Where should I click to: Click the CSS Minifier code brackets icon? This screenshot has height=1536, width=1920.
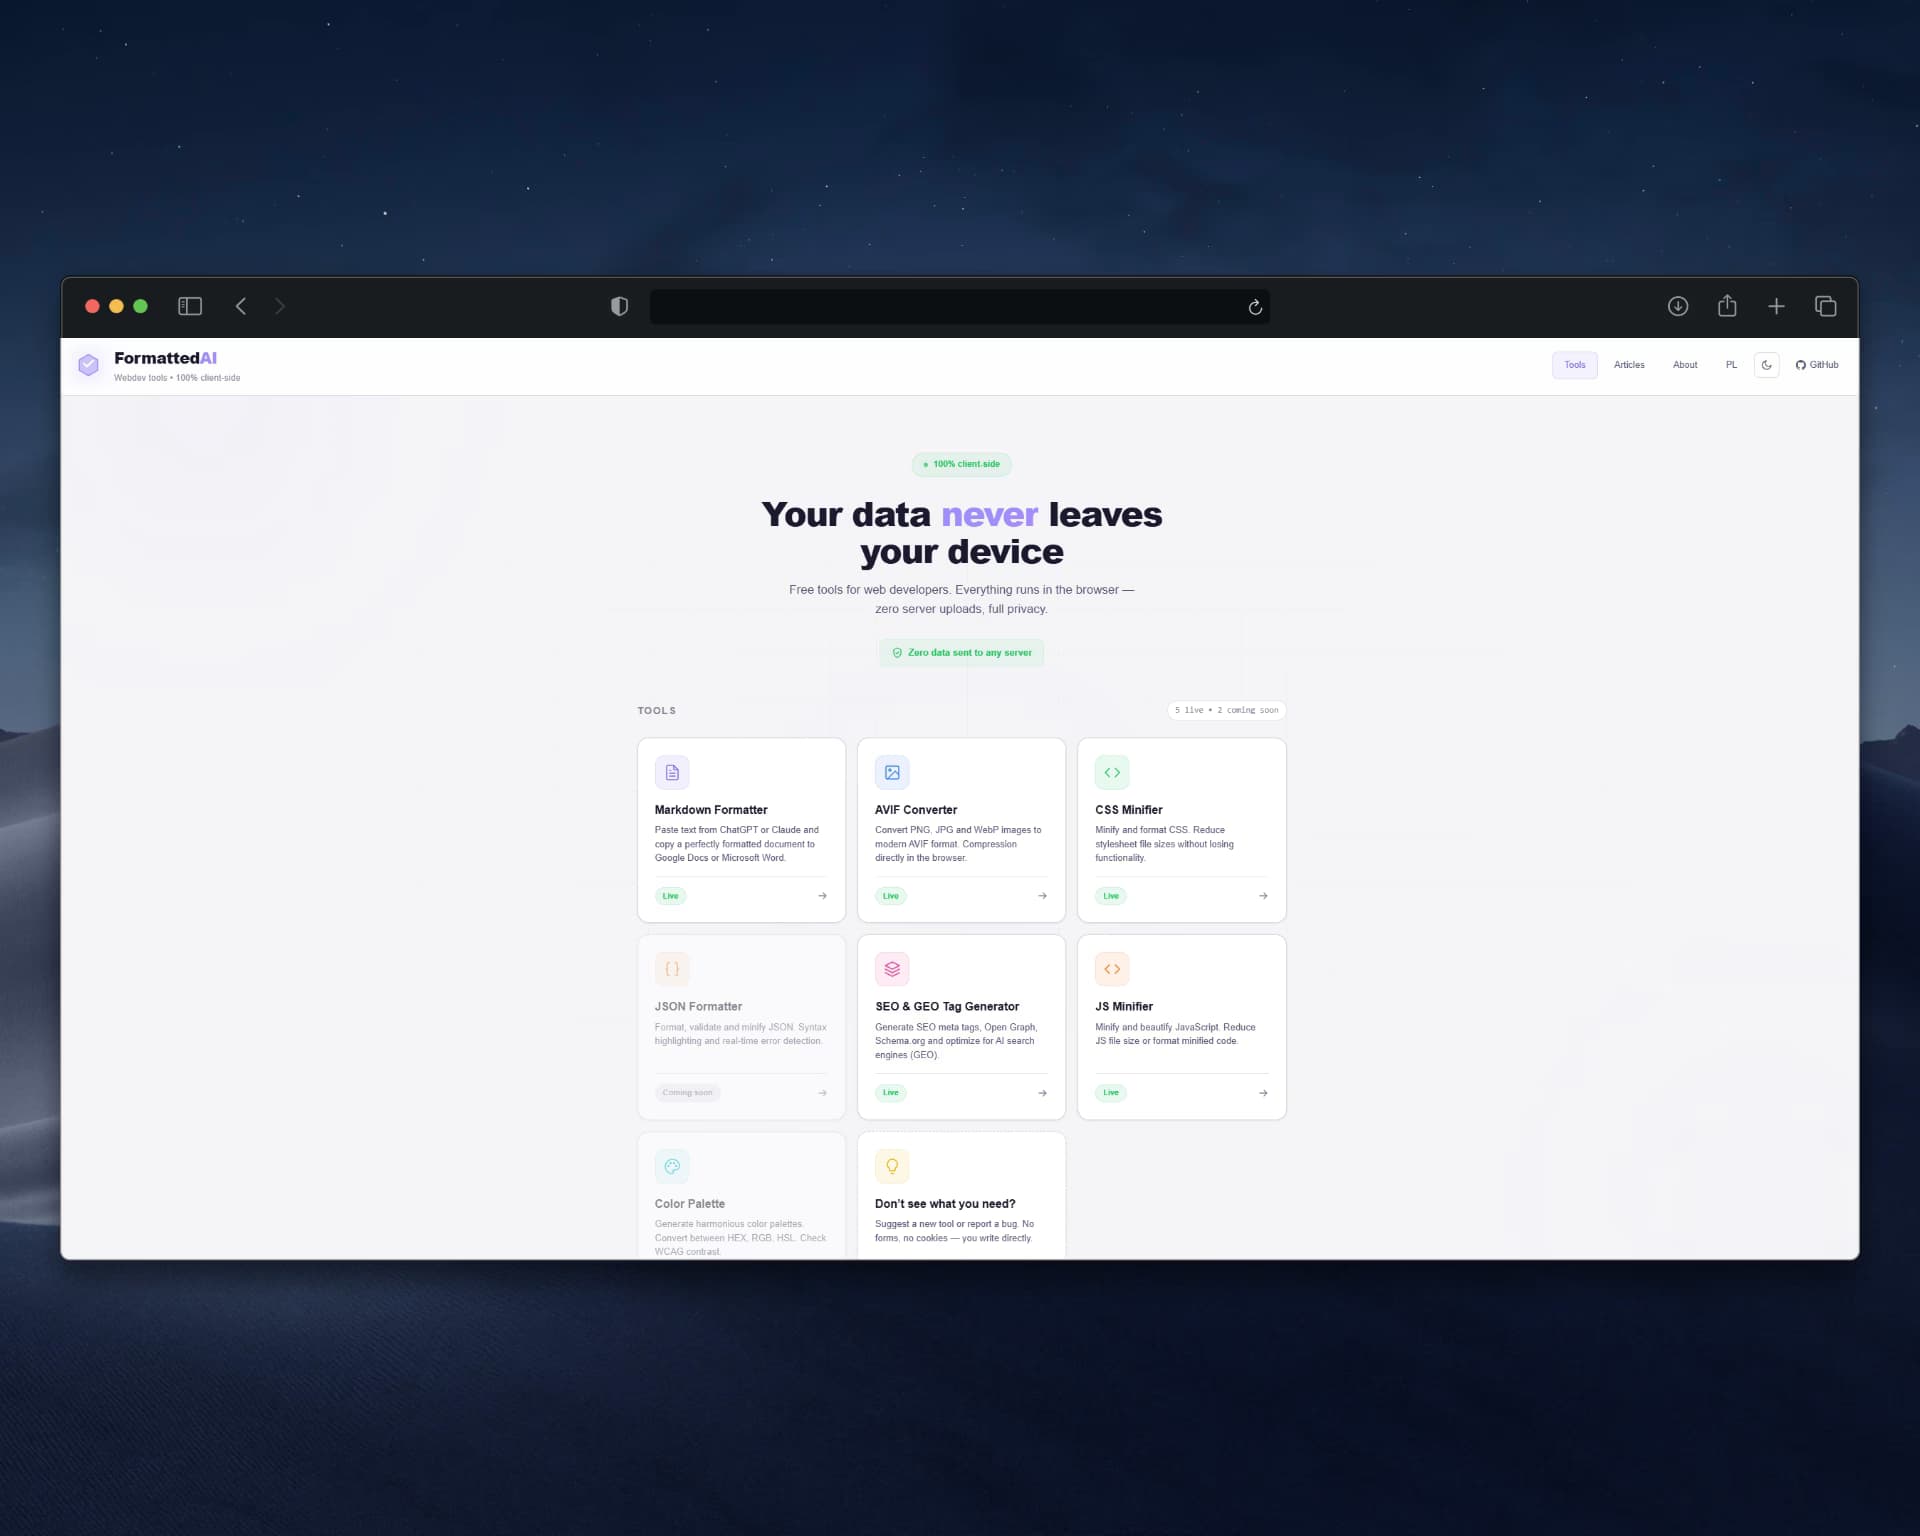(1112, 772)
